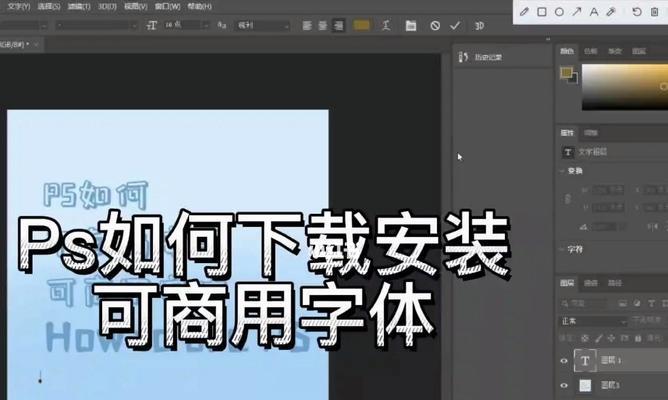This screenshot has height=400, width=668.
Task: Toggle the pixel layers filter icon
Action: tap(623, 303)
